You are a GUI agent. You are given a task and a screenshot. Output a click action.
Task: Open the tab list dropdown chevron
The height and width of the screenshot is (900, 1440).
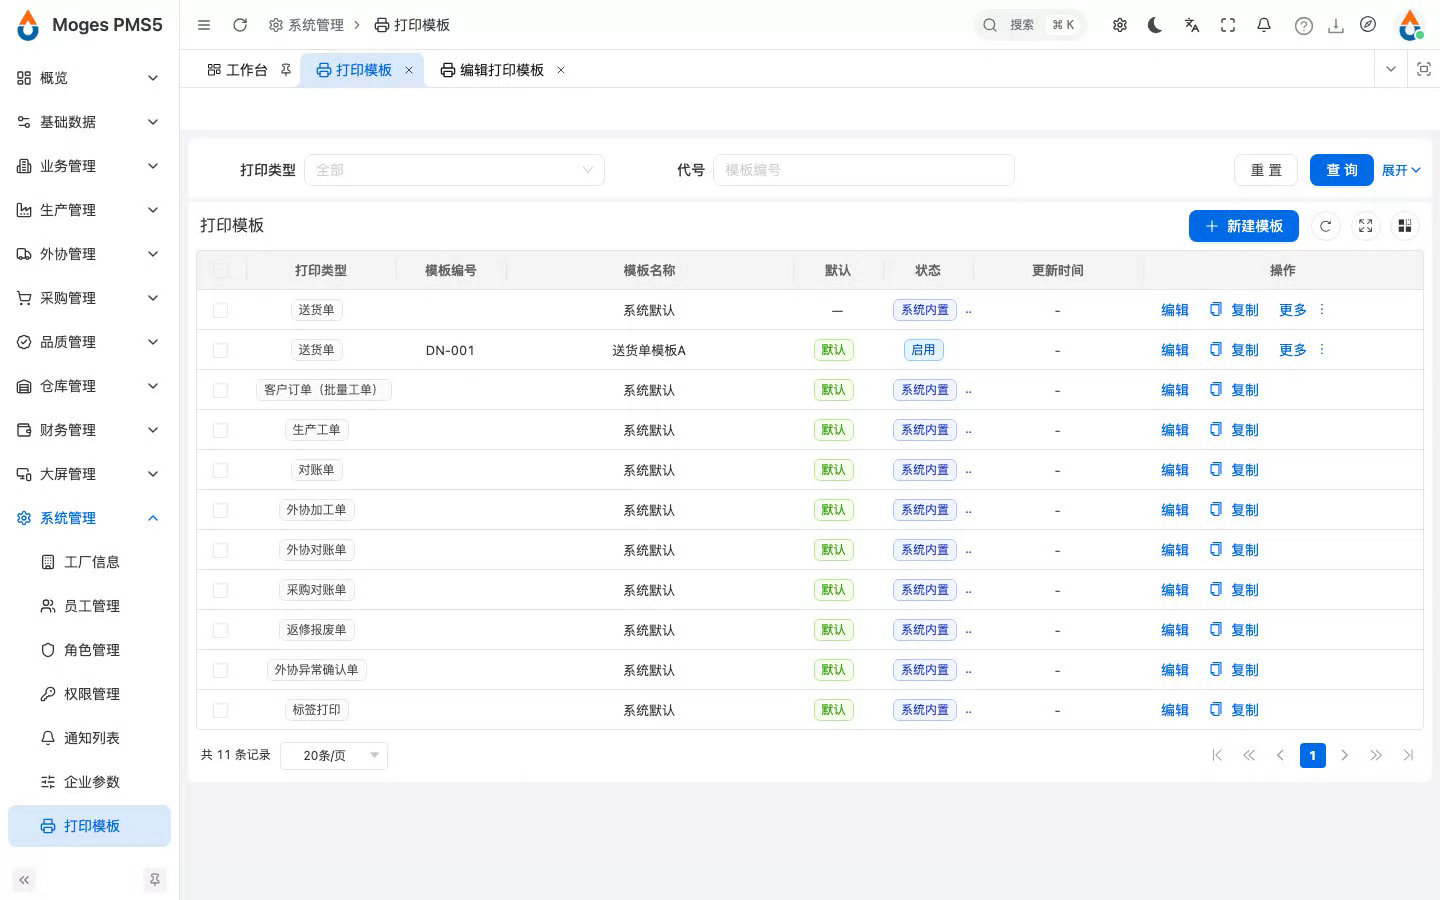tap(1391, 69)
